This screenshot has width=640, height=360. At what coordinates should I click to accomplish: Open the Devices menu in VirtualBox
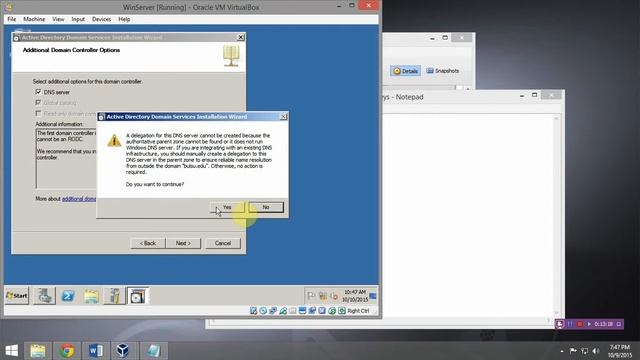(101, 19)
